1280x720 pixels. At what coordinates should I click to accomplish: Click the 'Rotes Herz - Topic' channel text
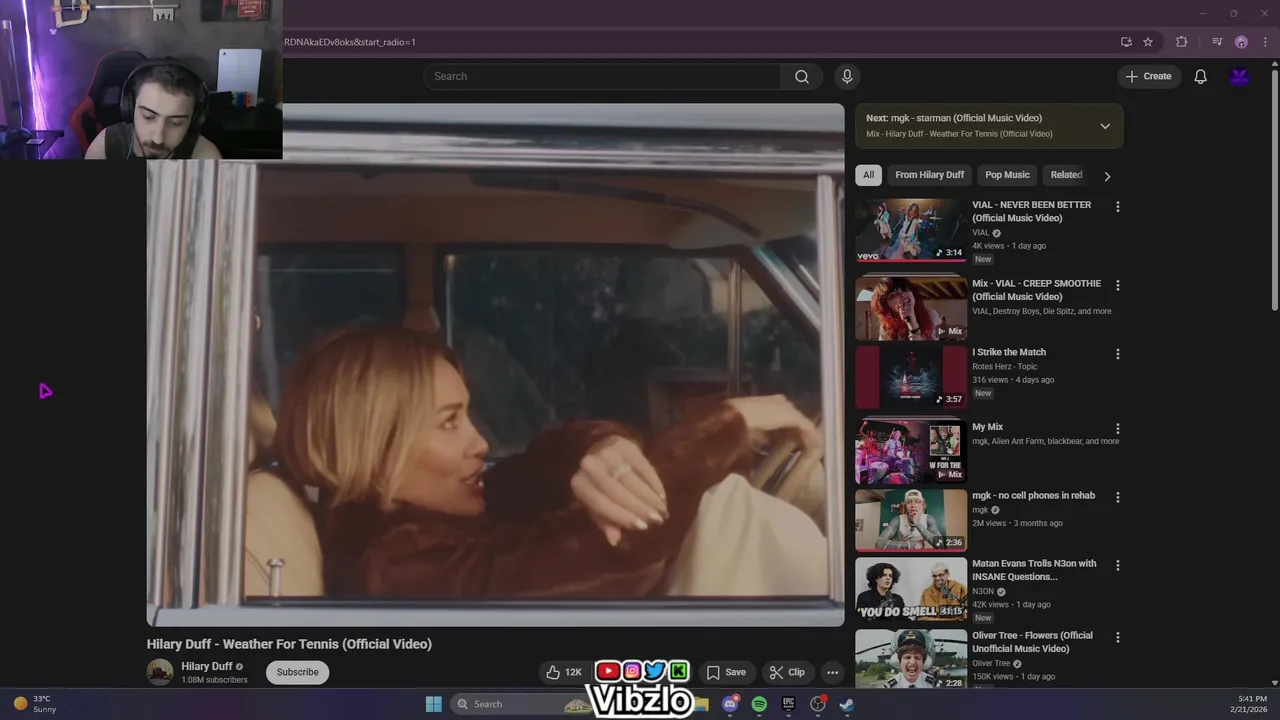1005,367
